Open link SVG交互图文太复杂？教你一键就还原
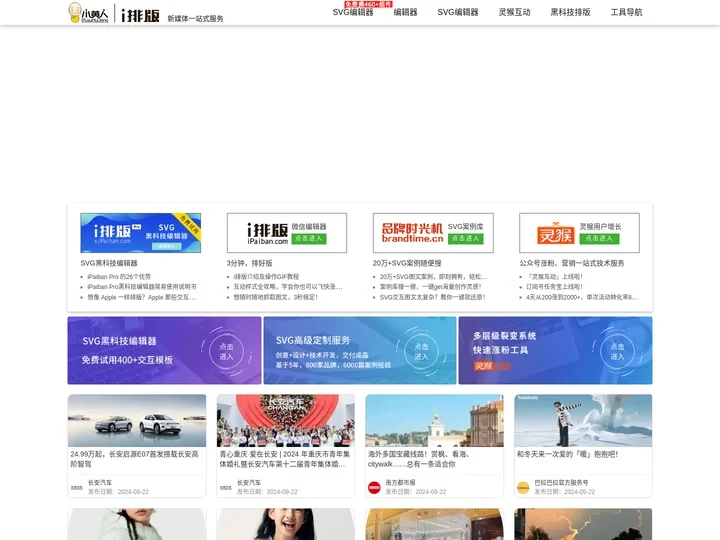Image resolution: width=720 pixels, height=540 pixels. (x=433, y=297)
